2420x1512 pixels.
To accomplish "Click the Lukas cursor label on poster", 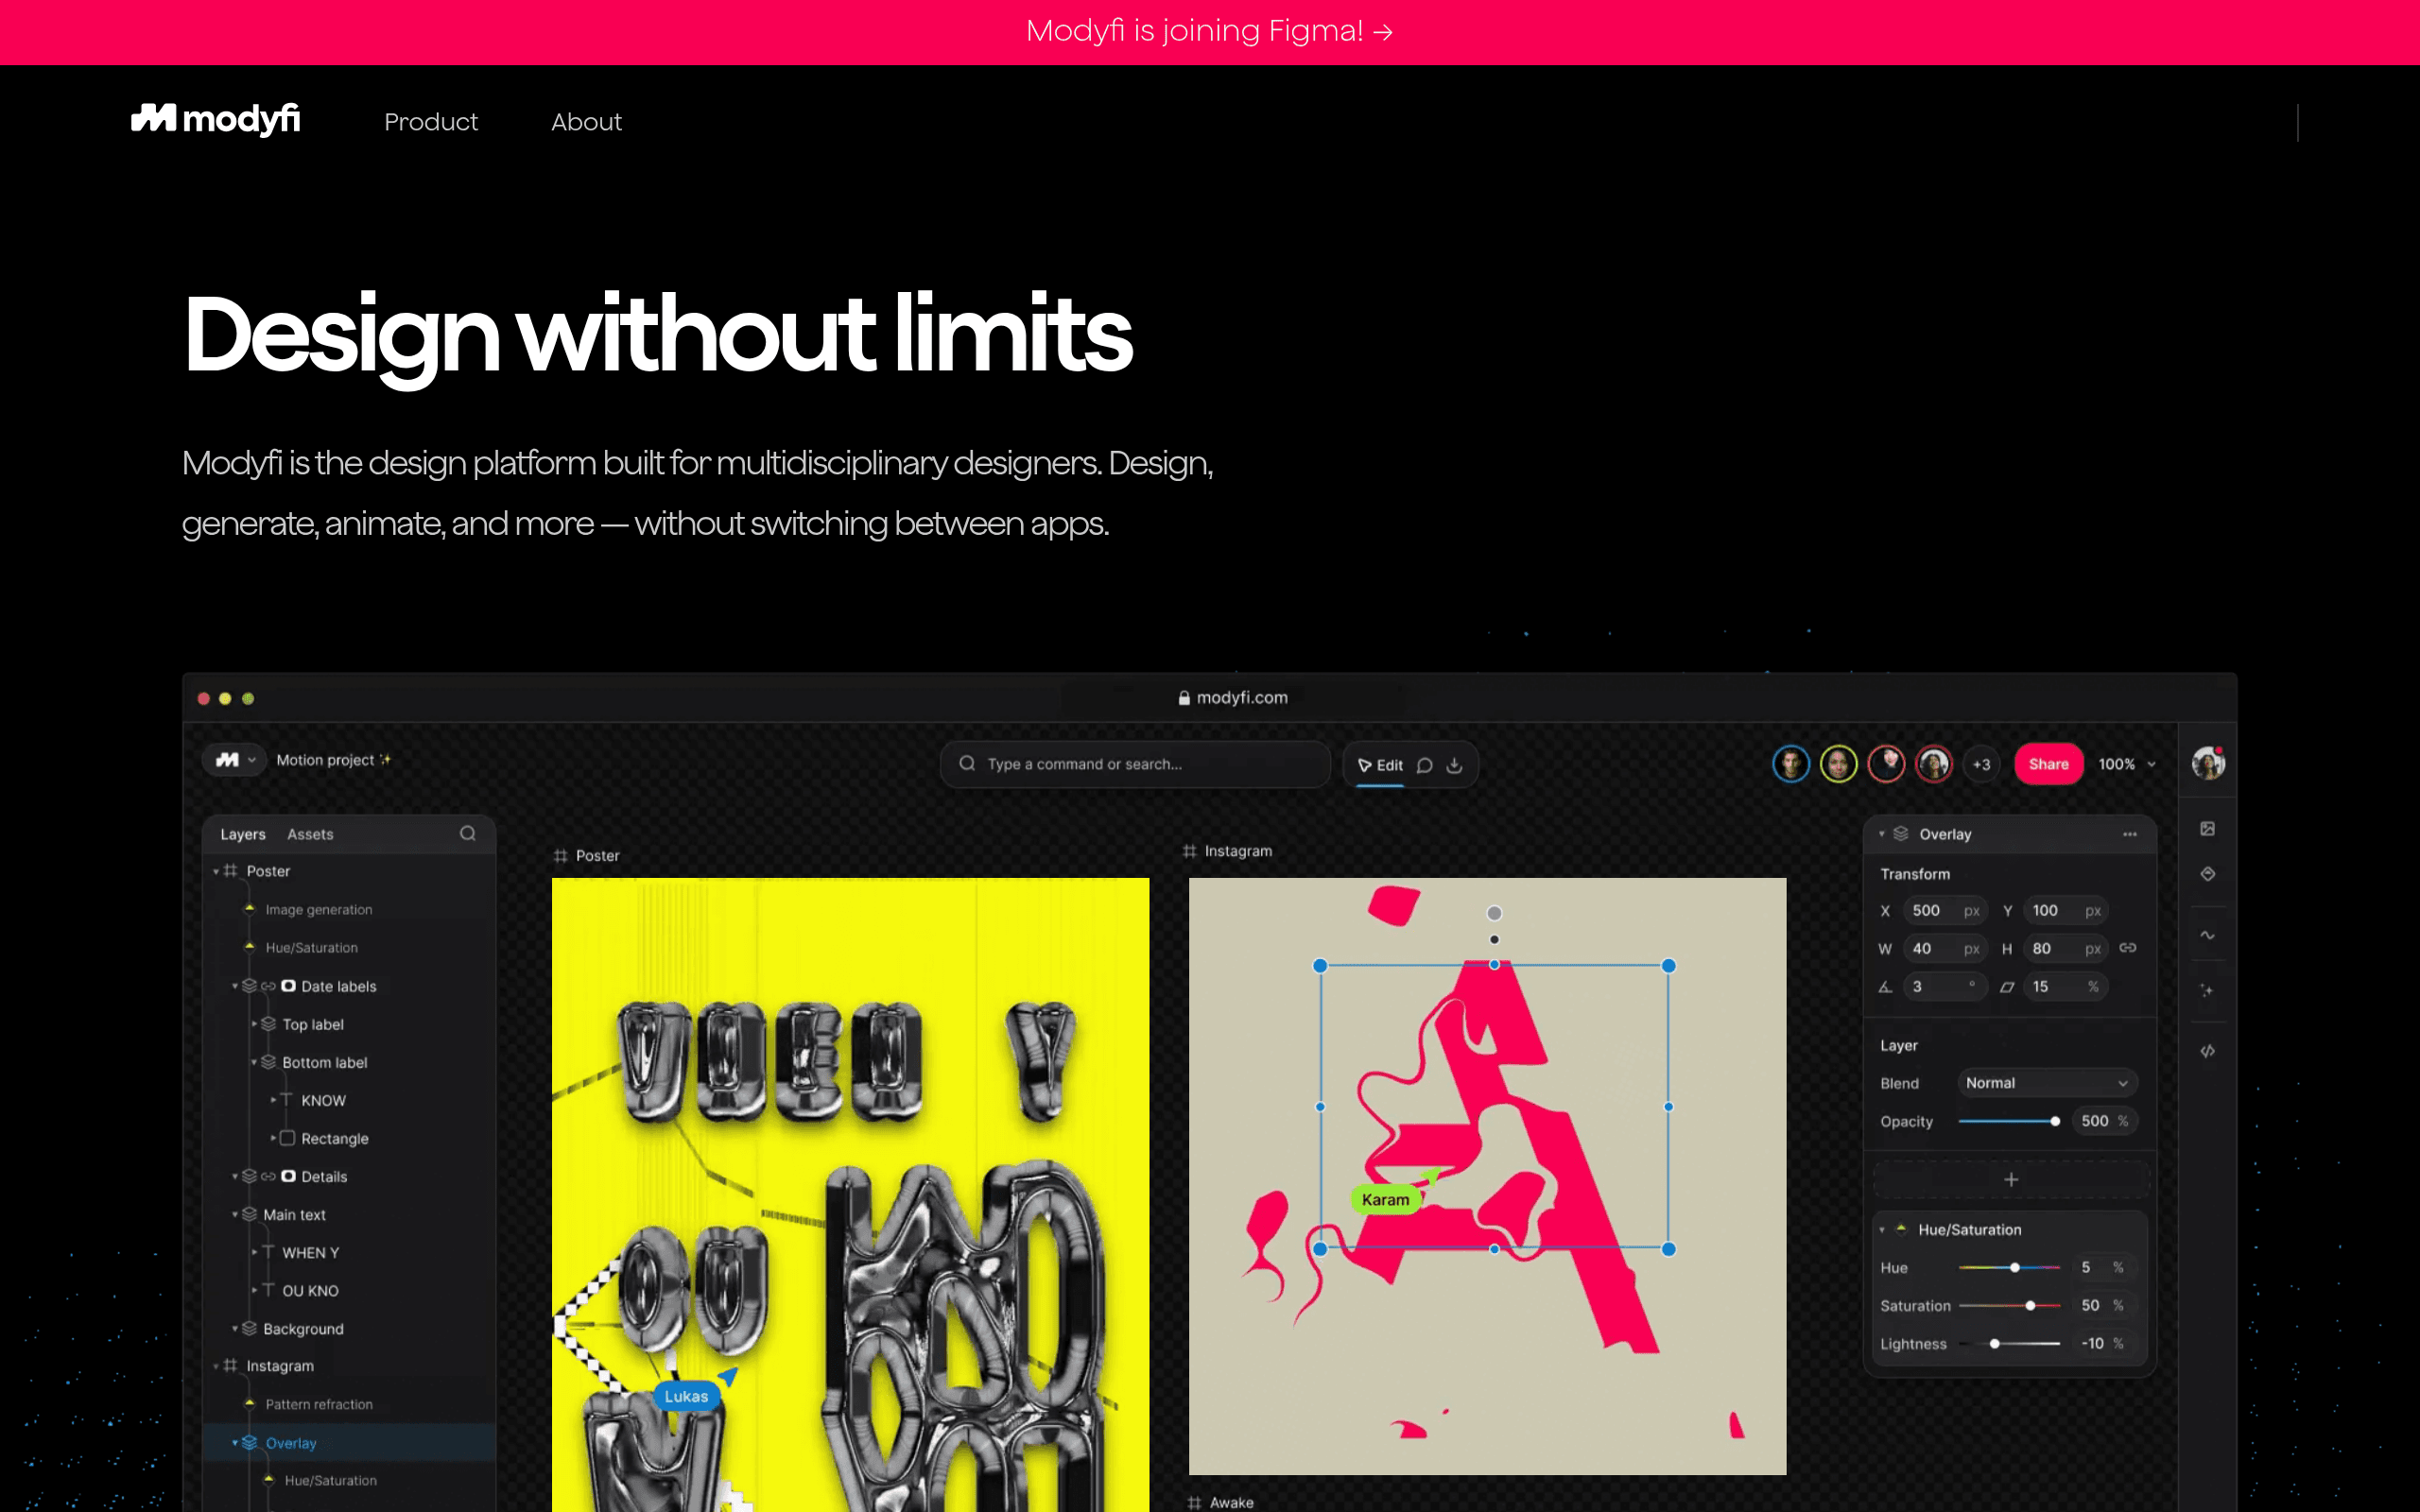I will click(x=686, y=1397).
